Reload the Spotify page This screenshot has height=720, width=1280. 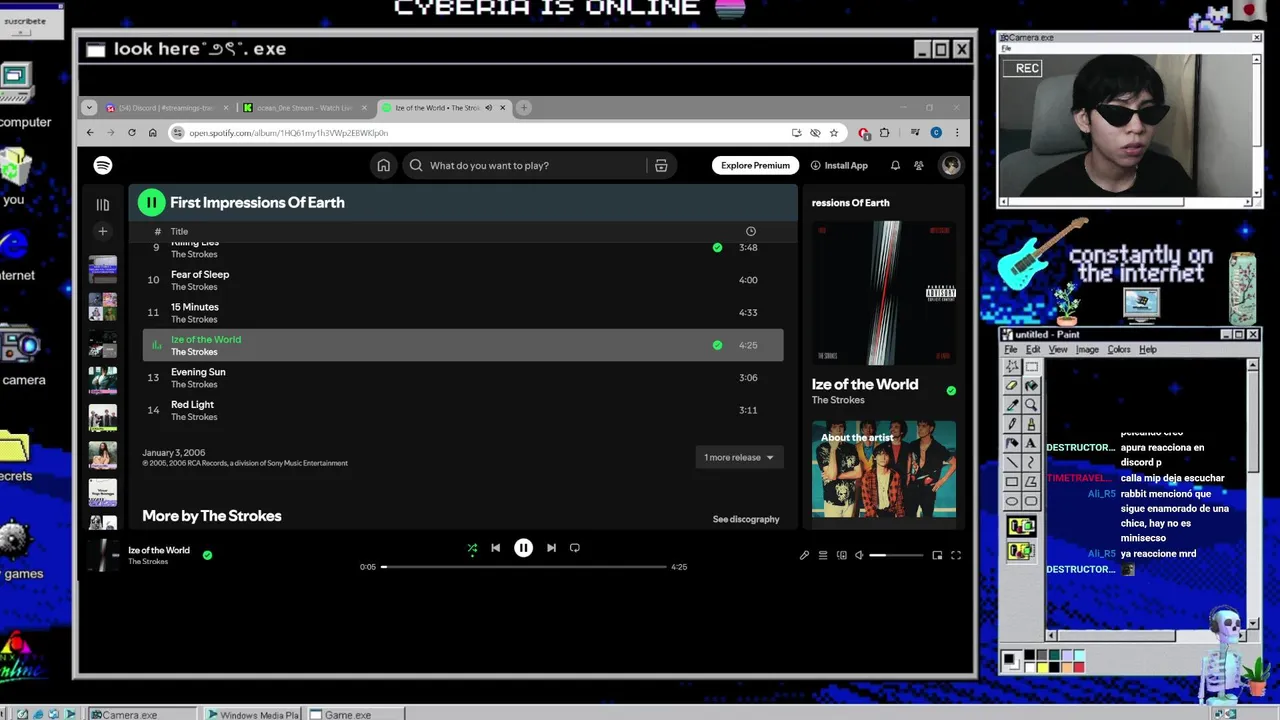(x=132, y=133)
